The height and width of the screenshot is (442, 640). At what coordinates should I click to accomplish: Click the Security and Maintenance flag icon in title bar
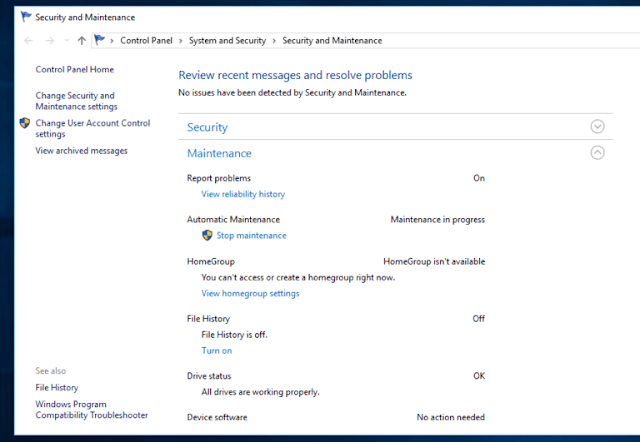(26, 17)
